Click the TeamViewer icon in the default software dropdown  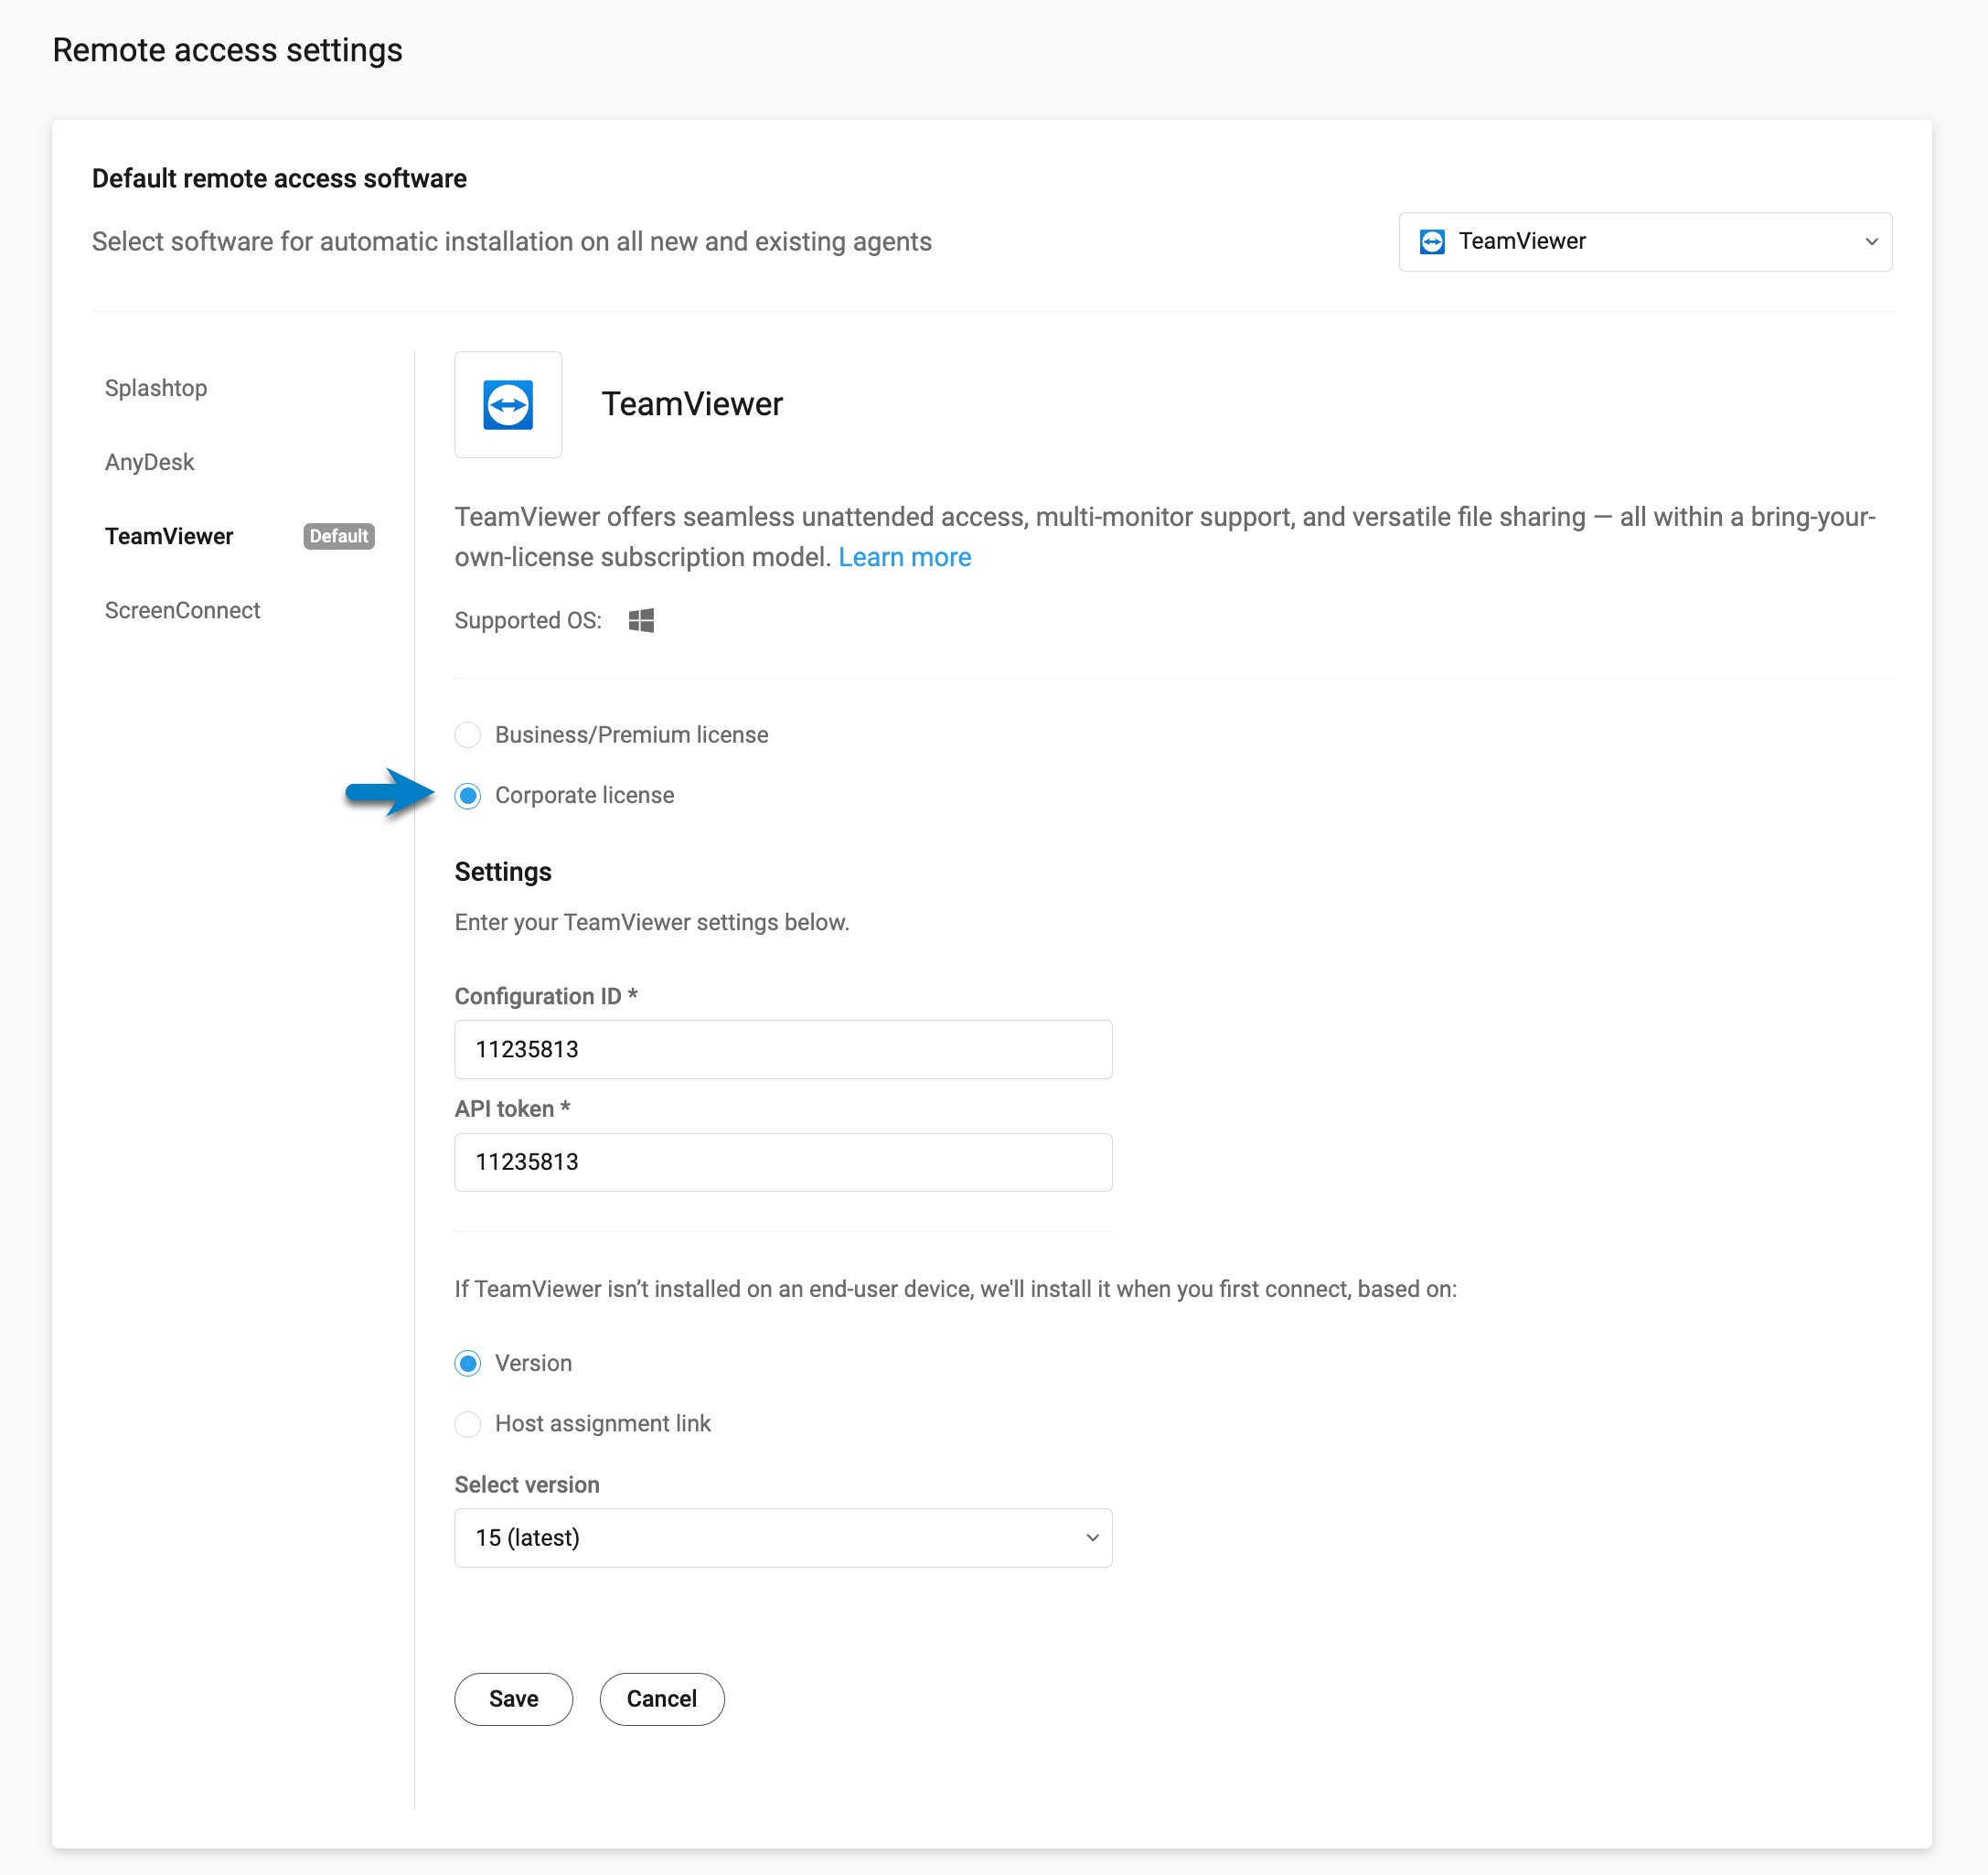pyautogui.click(x=1432, y=241)
